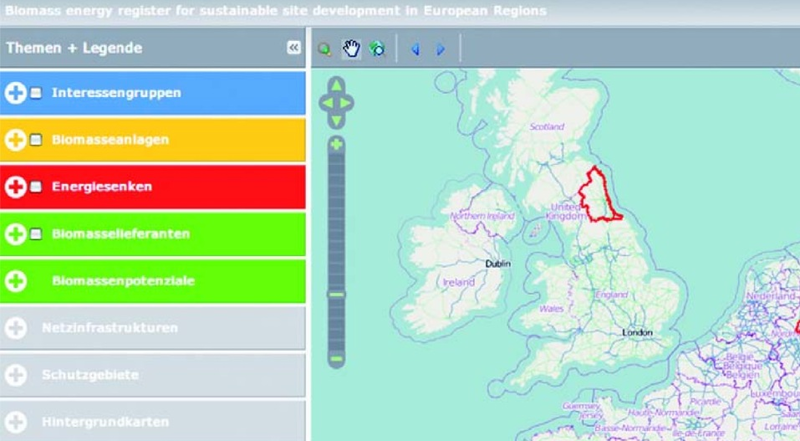The image size is (800, 441).
Task: Check the Biomasselieferanten layer box
Action: [x=36, y=235]
